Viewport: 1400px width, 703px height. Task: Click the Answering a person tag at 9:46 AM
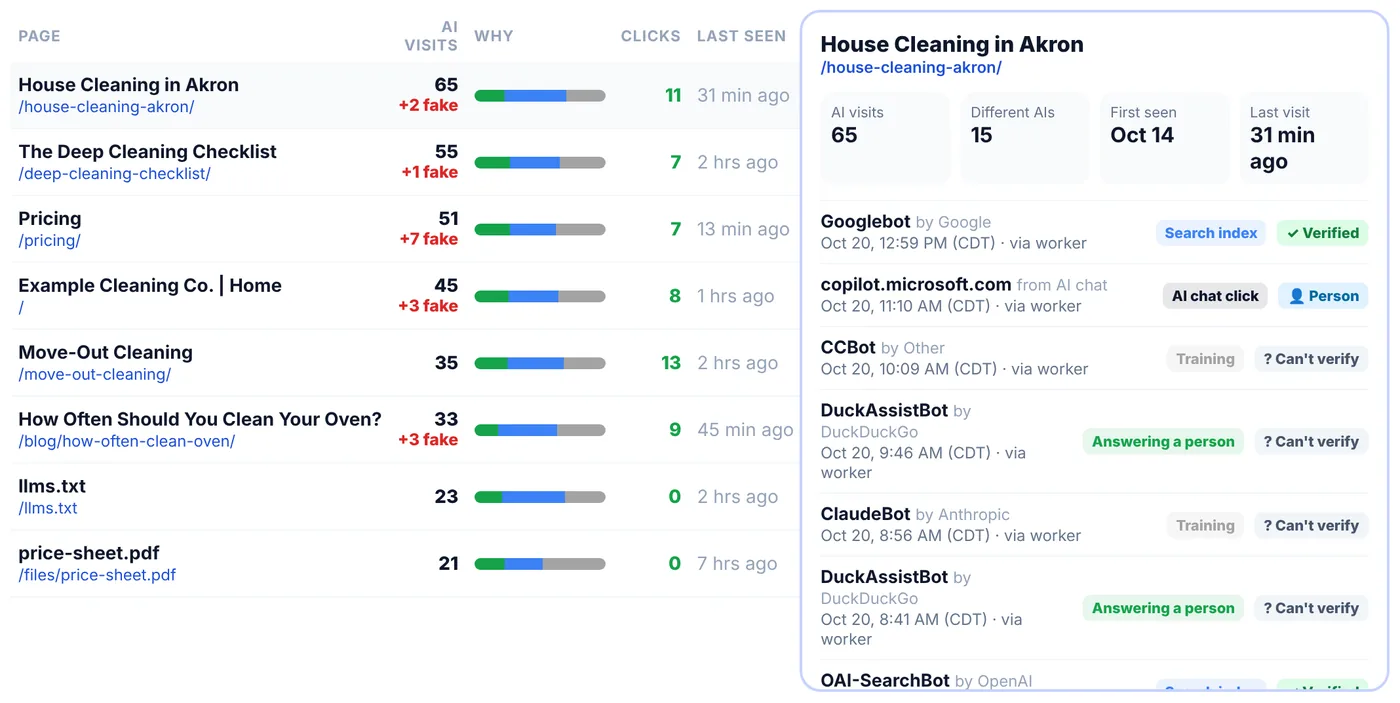point(1163,442)
